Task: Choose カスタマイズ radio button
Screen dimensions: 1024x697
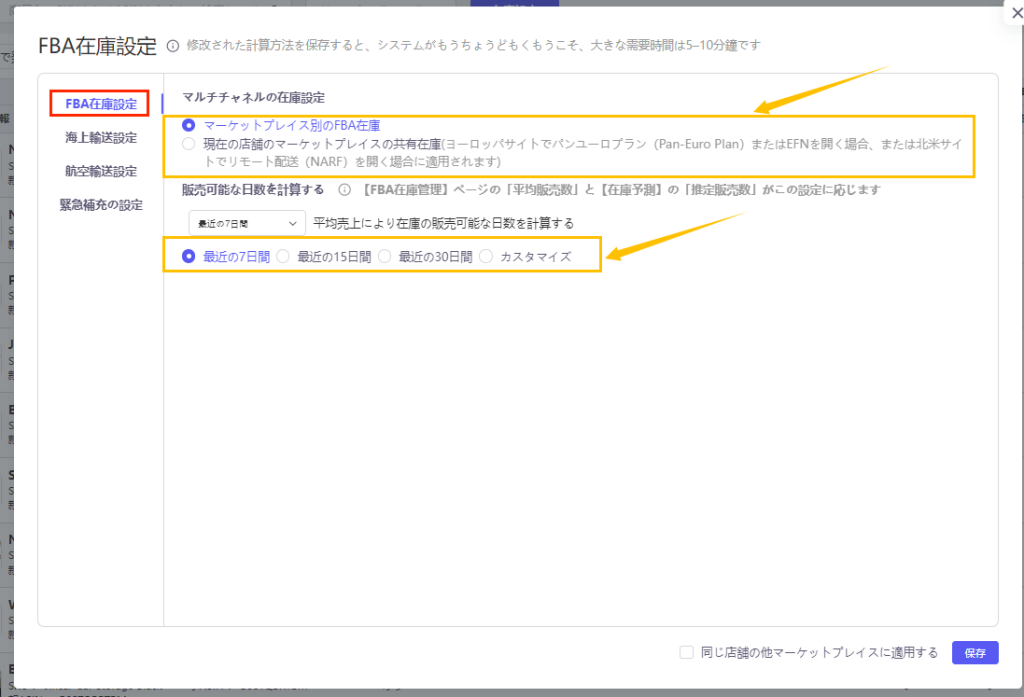Action: 486,256
